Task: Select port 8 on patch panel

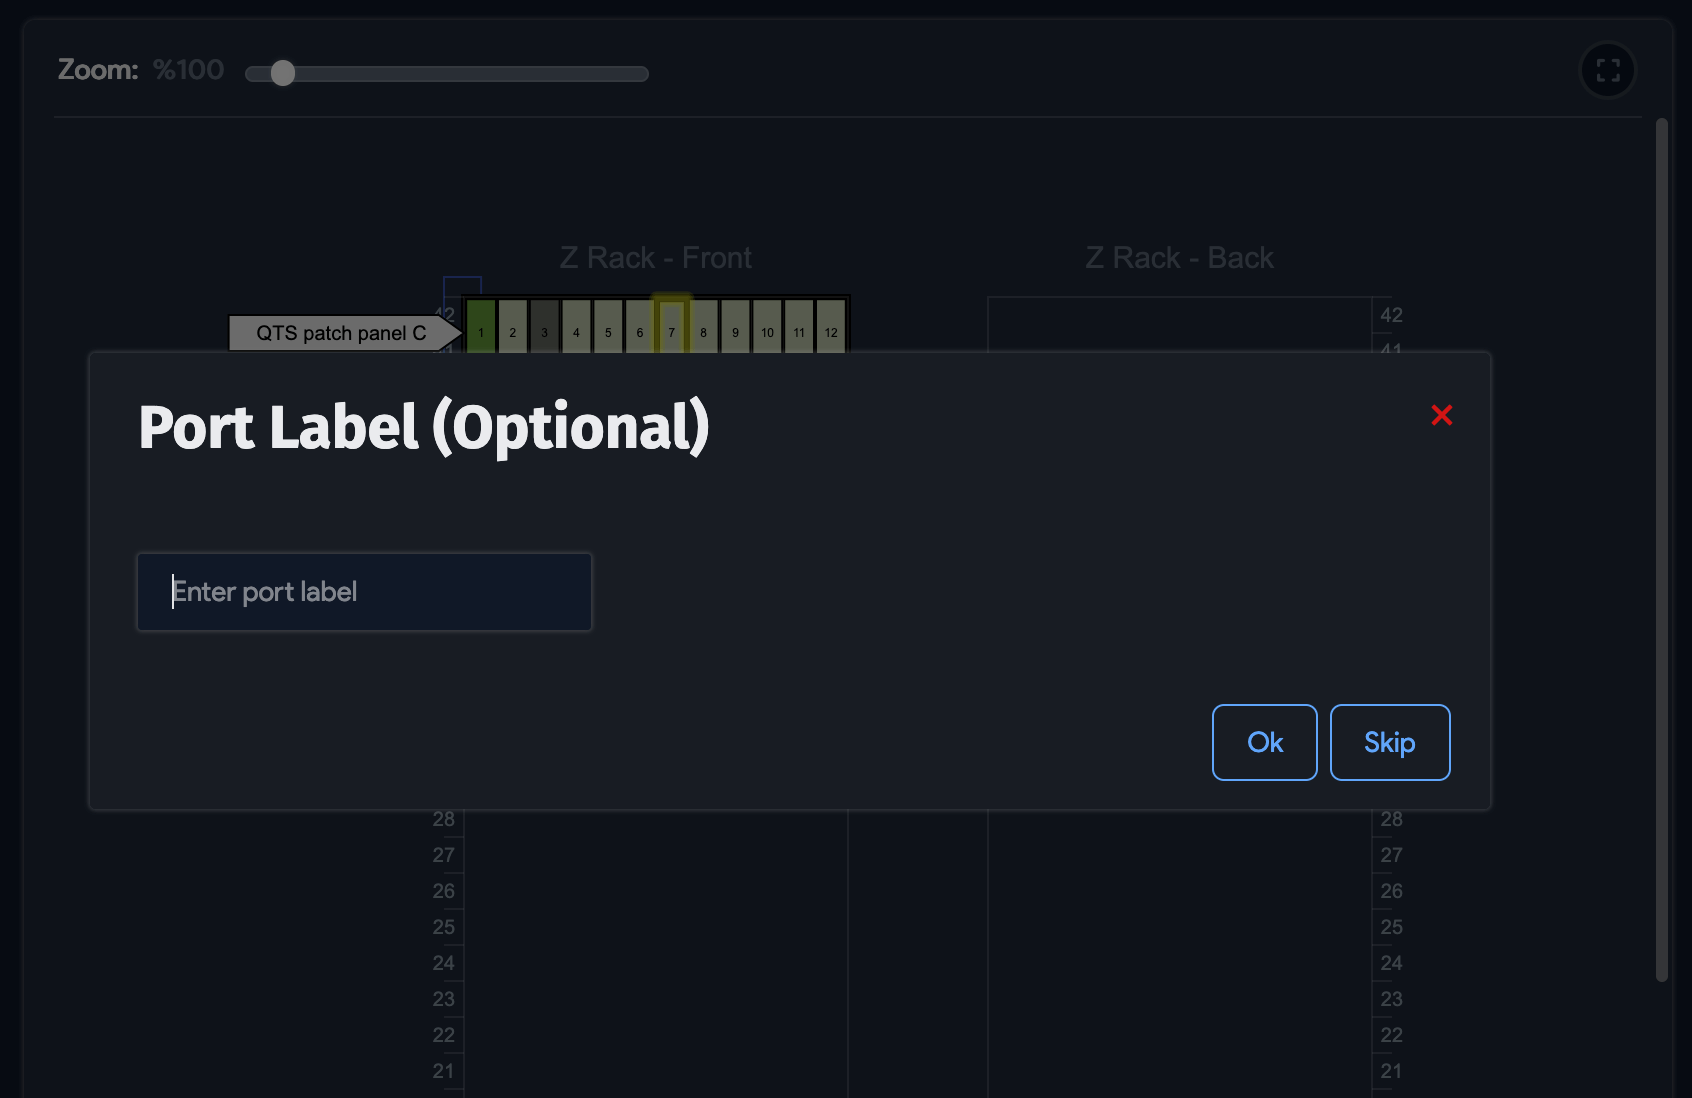Action: coord(704,327)
